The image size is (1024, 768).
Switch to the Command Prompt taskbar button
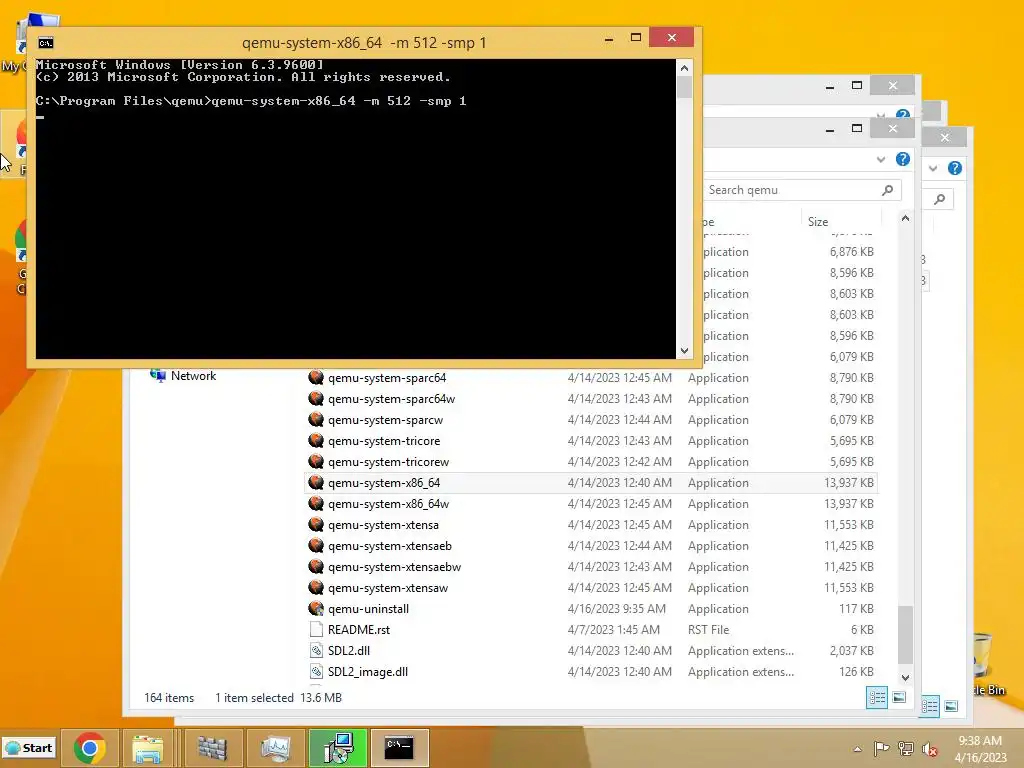tap(400, 748)
